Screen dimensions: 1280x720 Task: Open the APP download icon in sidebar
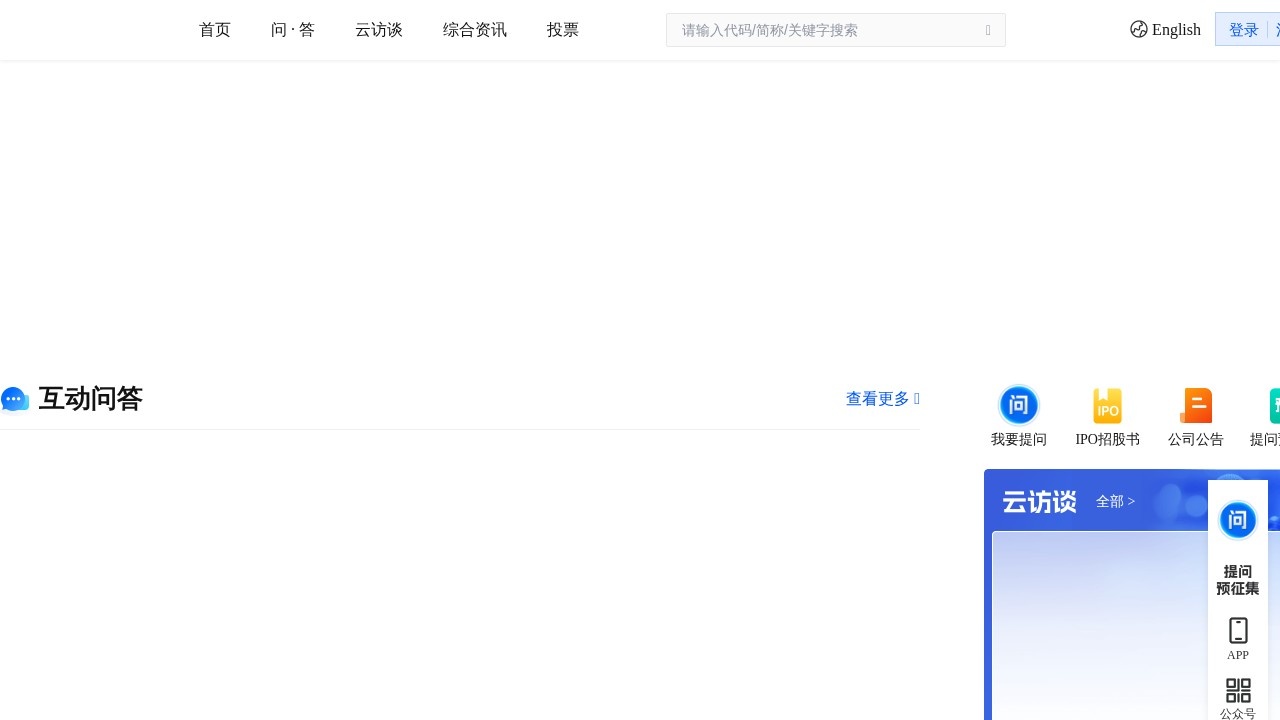1237,630
